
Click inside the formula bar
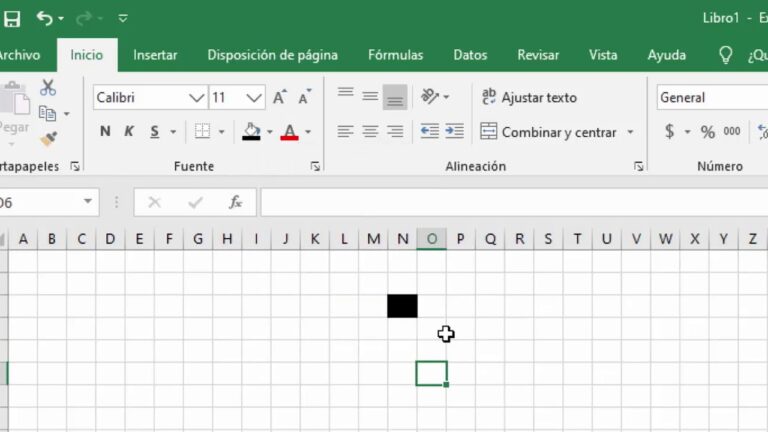click(x=514, y=202)
